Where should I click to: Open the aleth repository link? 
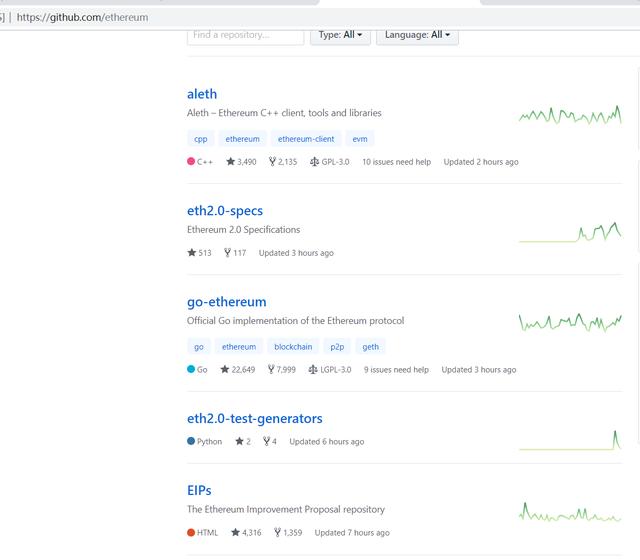202,94
